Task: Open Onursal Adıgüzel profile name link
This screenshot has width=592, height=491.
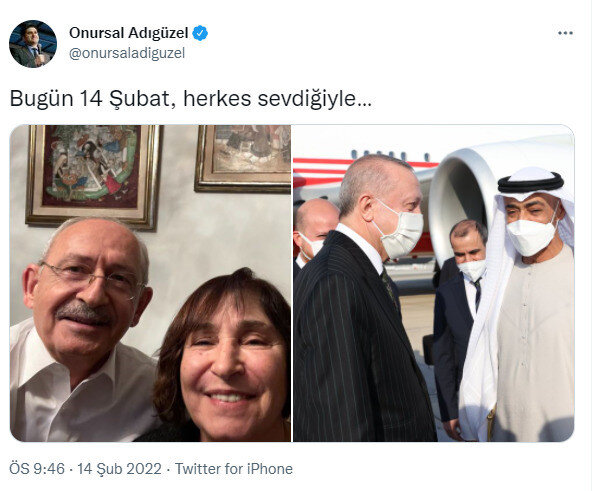Action: click(x=128, y=33)
